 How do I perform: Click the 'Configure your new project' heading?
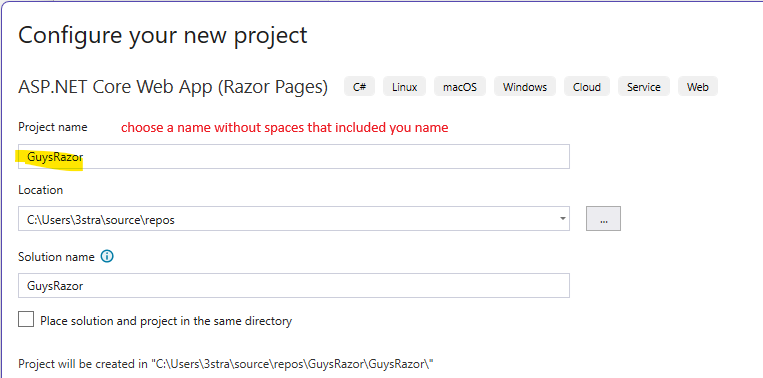click(163, 36)
